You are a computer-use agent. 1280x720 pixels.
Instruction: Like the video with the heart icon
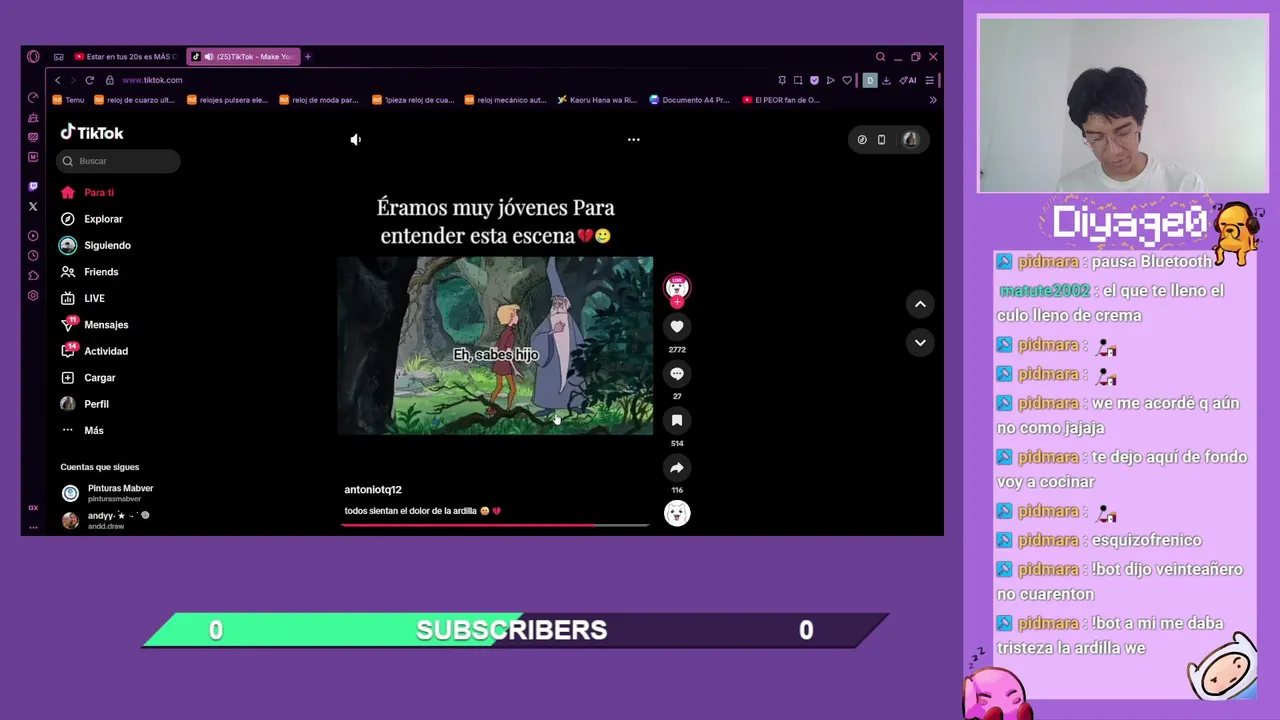(677, 327)
